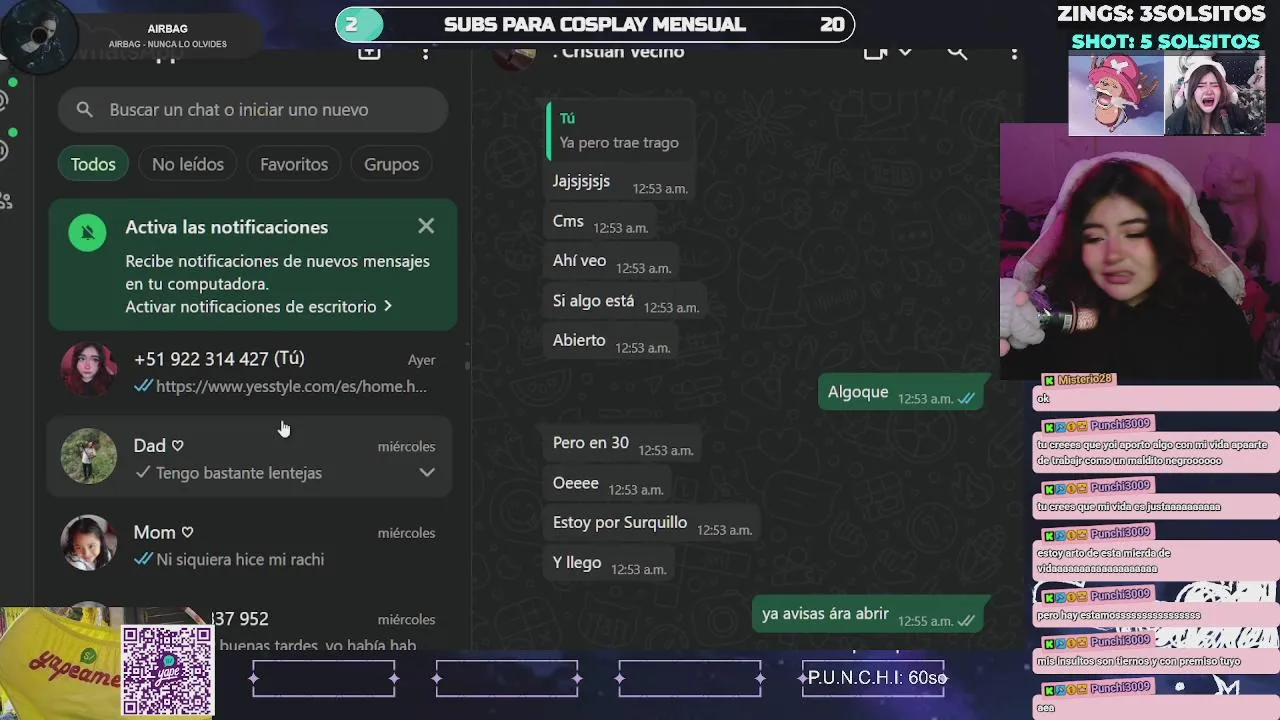Viewport: 1280px width, 720px height.
Task: Open the chat list menu (three dots)
Action: tap(425, 53)
